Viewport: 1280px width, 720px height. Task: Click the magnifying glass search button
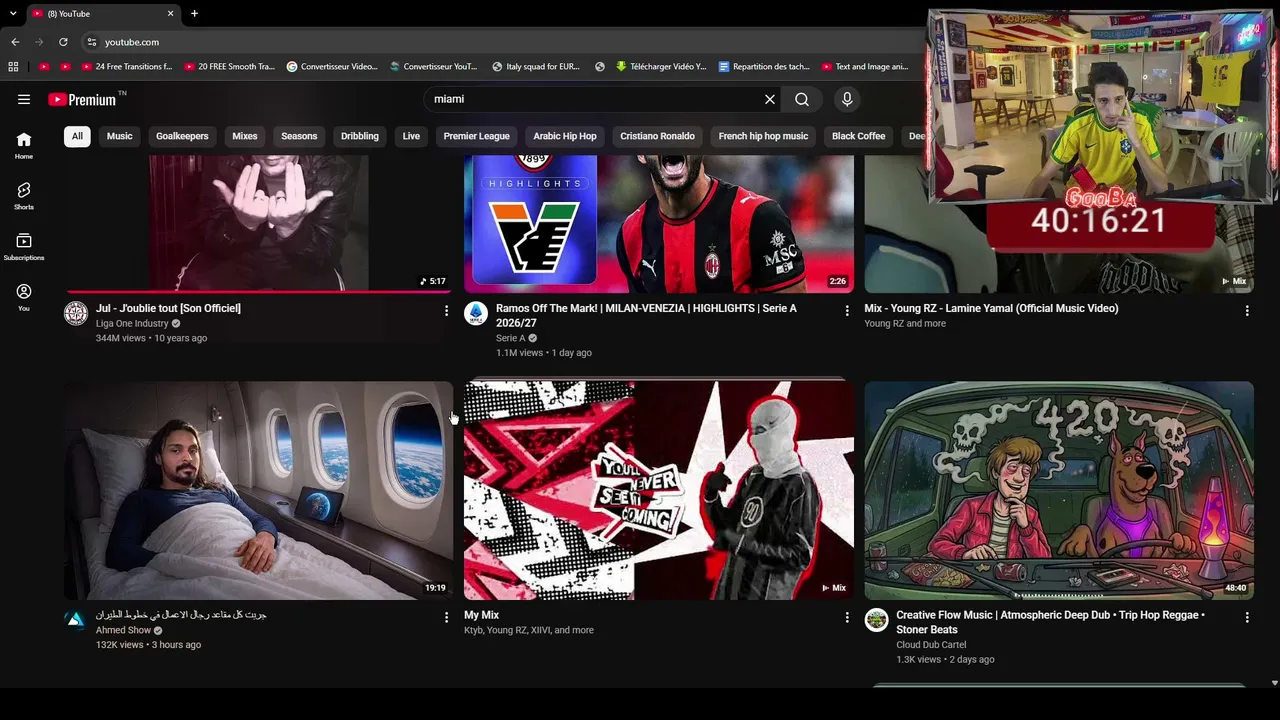[802, 99]
